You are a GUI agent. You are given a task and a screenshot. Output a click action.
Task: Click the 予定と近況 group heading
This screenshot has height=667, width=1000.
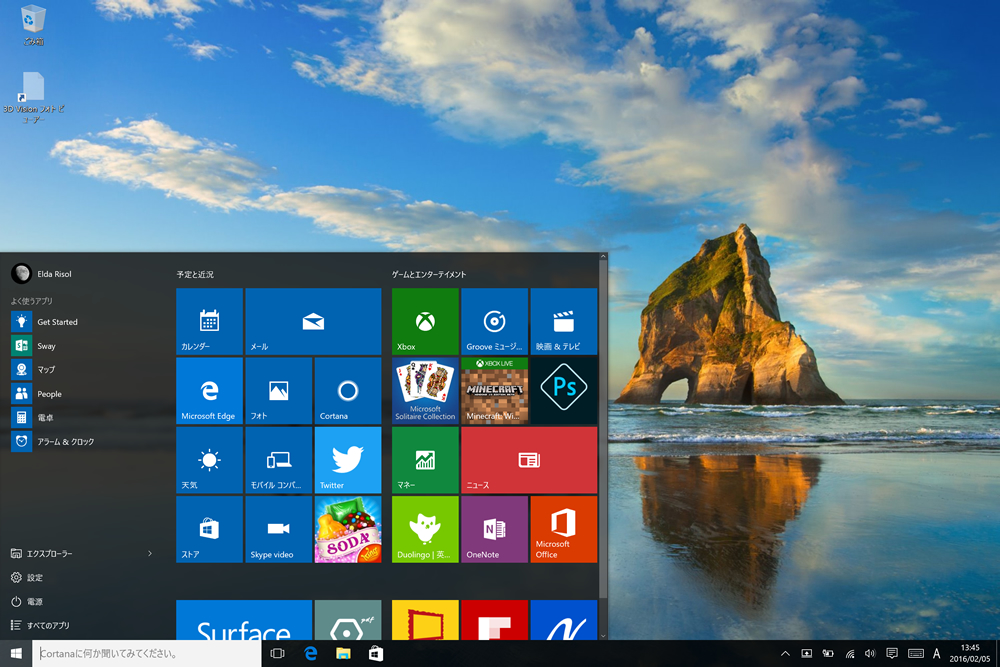click(195, 274)
